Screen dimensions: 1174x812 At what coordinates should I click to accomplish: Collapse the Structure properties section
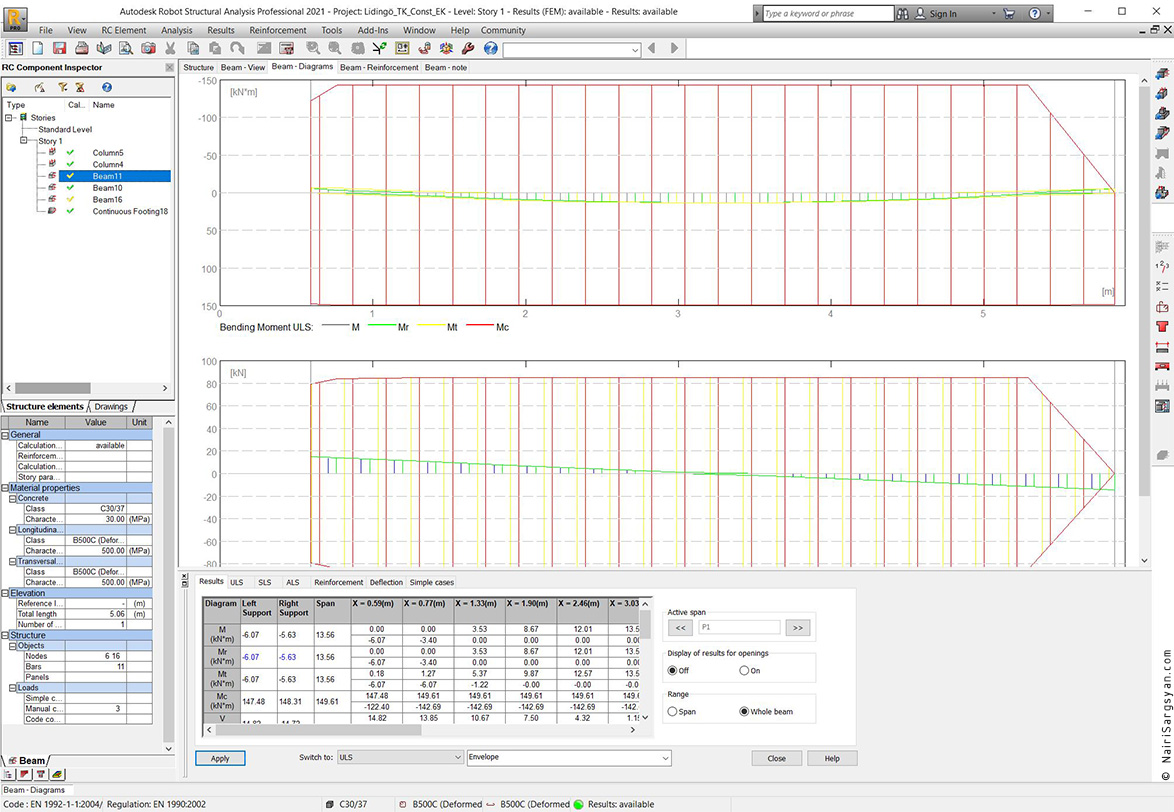click(x=5, y=635)
